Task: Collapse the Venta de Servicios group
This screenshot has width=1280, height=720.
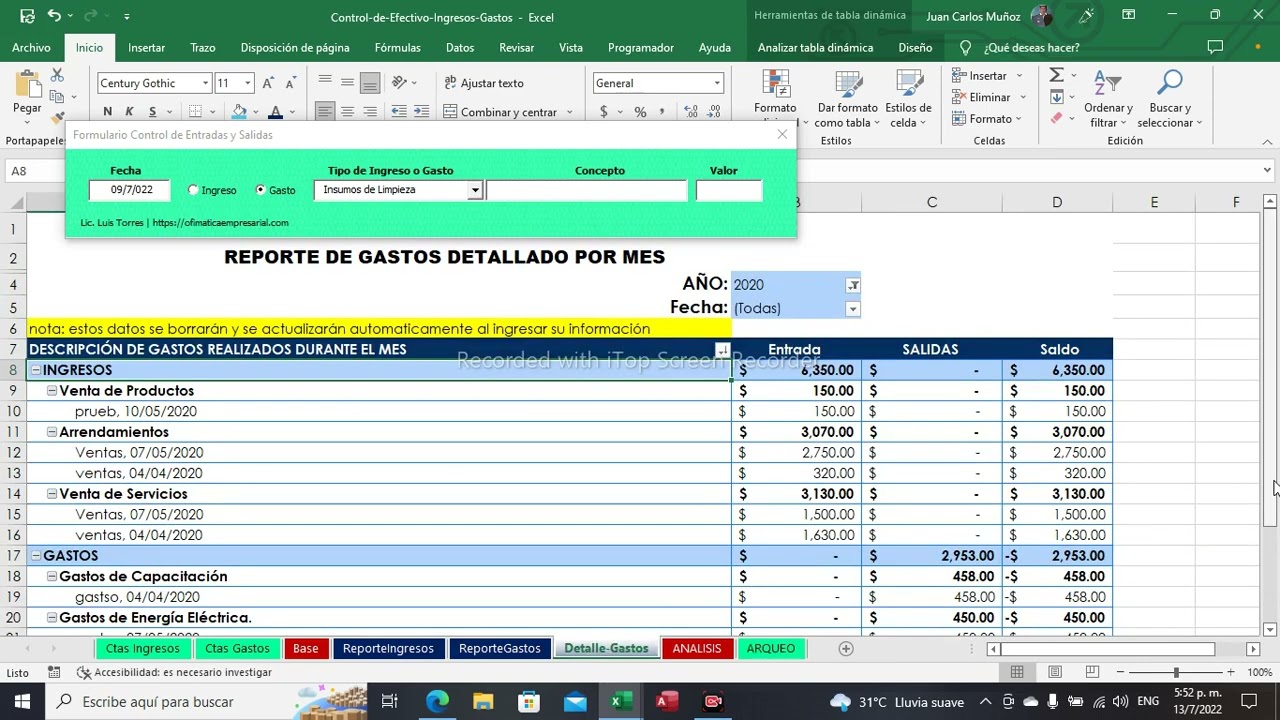Action: click(x=52, y=494)
